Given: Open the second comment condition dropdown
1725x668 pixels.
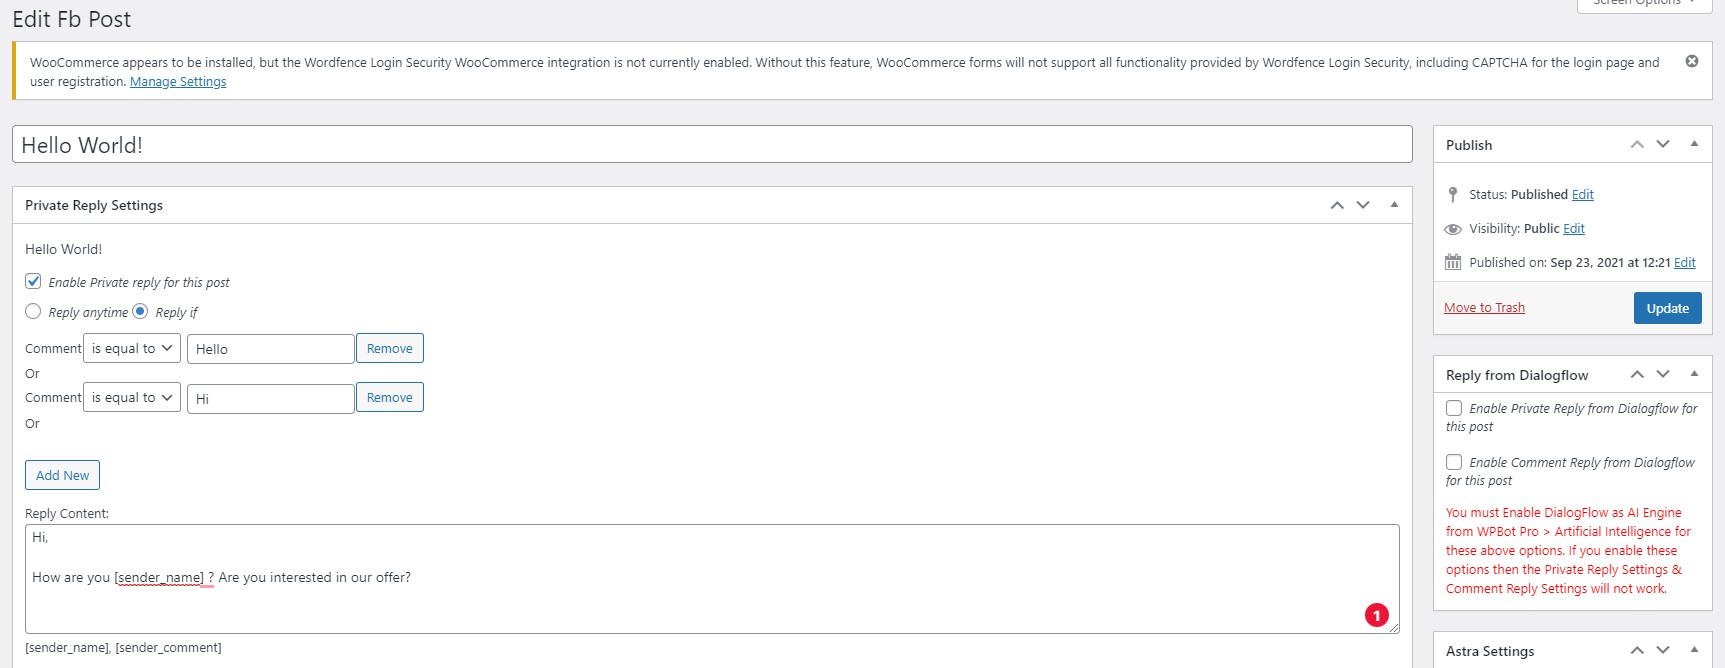Looking at the screenshot, I should pyautogui.click(x=132, y=398).
